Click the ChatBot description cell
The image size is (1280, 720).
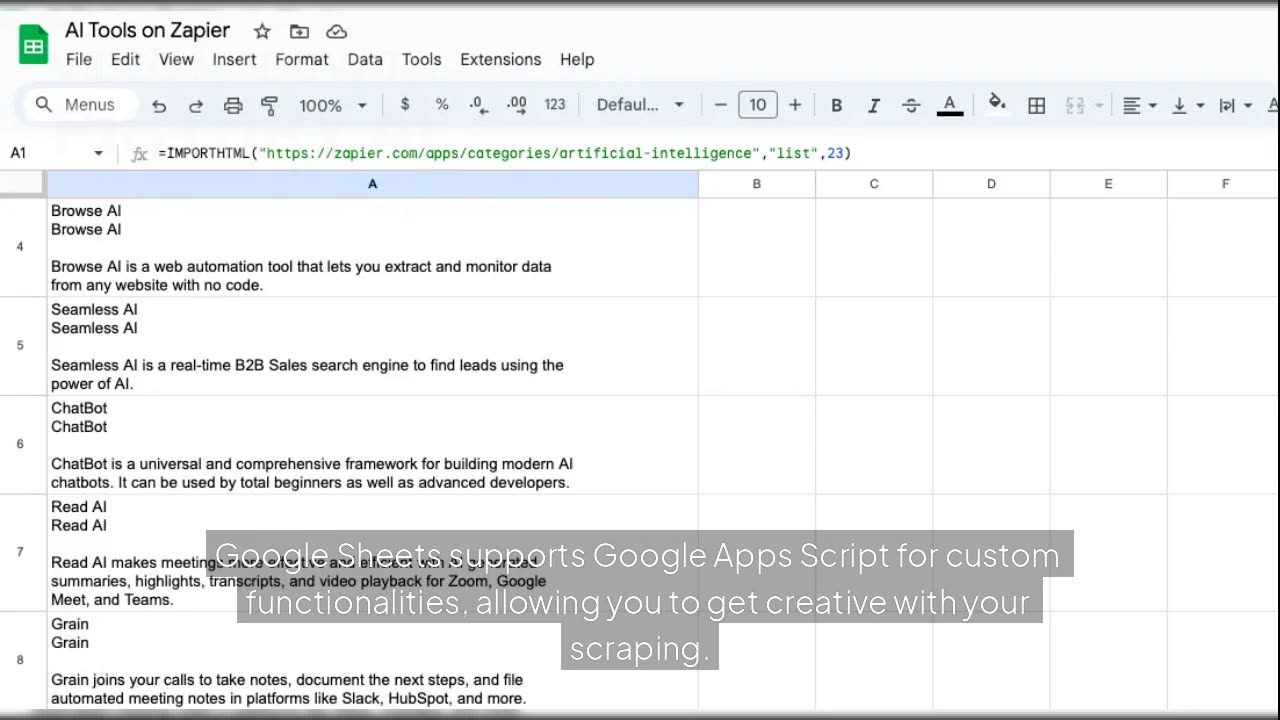click(372, 444)
